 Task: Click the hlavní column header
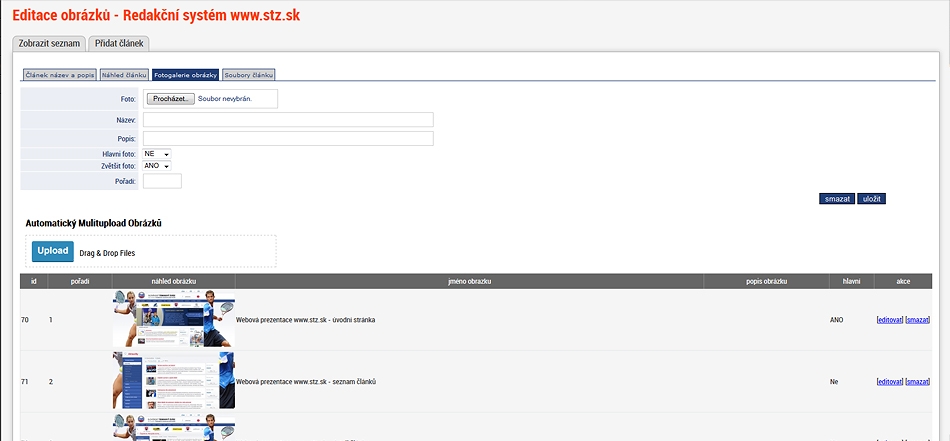(x=852, y=282)
